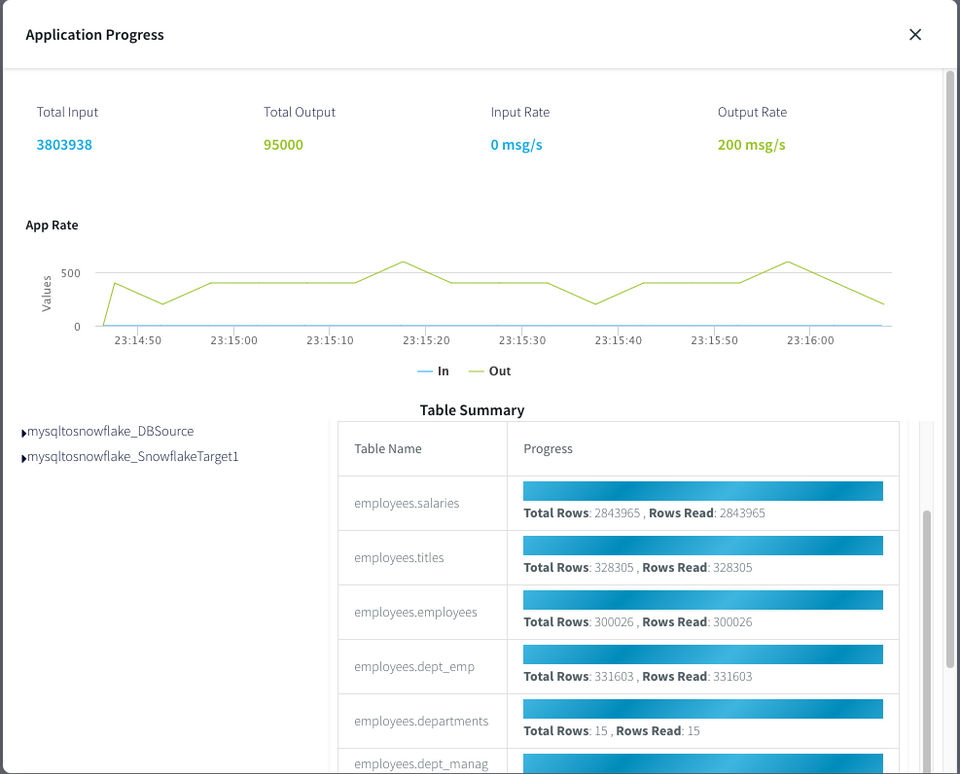Click the employees.titles progress bar
Image resolution: width=960 pixels, height=774 pixels.
pos(703,545)
